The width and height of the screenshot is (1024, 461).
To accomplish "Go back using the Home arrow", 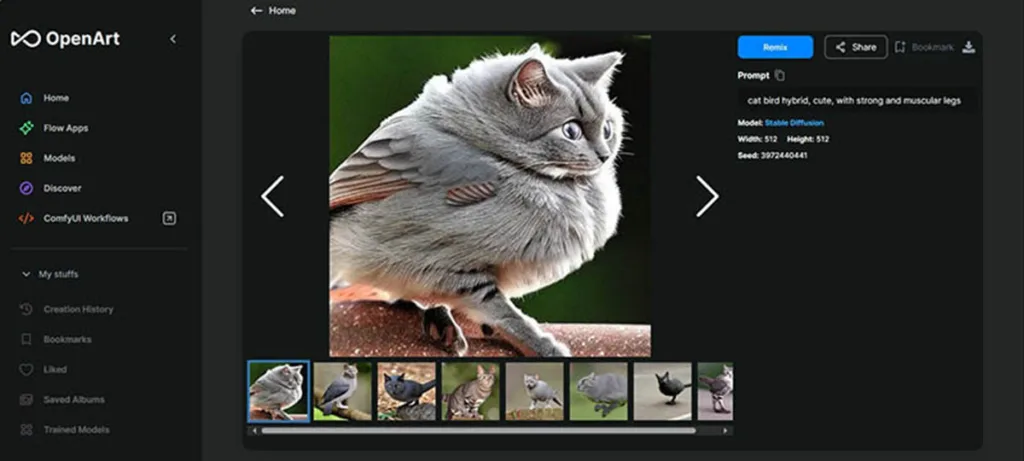I will (273, 10).
